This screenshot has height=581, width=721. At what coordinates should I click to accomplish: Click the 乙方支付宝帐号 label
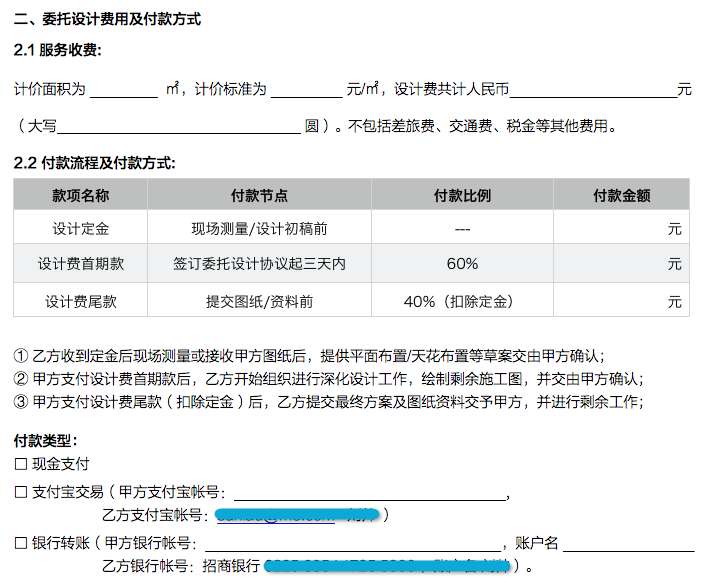click(155, 515)
